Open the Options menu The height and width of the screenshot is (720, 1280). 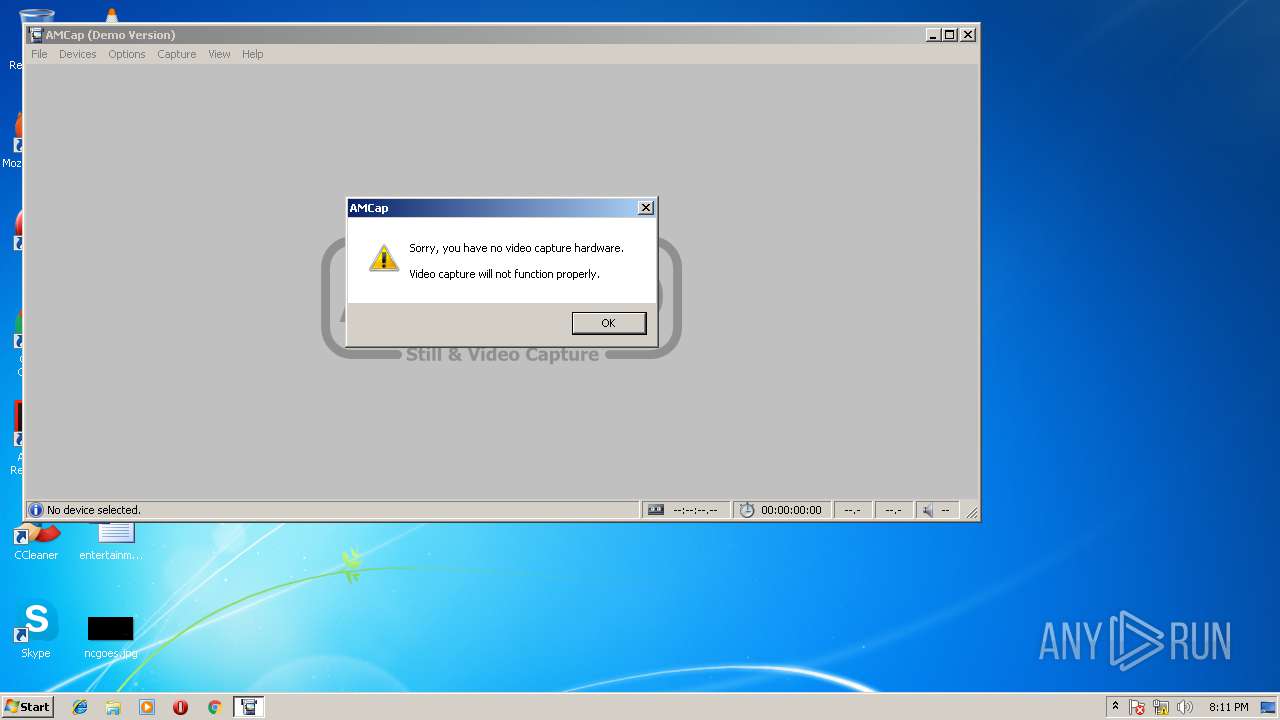coord(127,54)
